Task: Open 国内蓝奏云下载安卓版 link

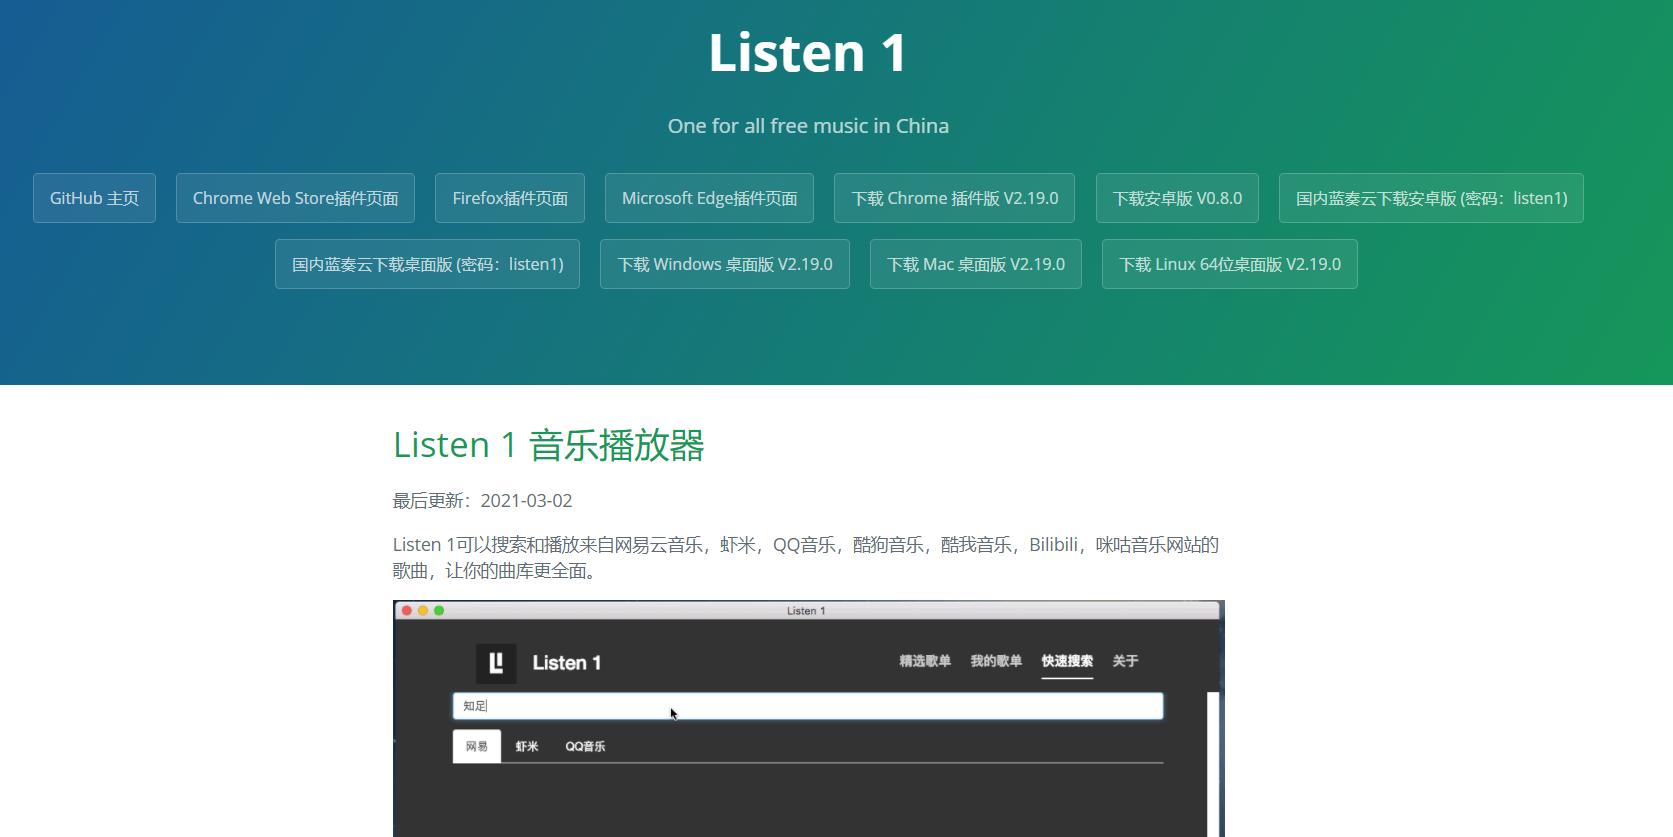Action: (1431, 198)
